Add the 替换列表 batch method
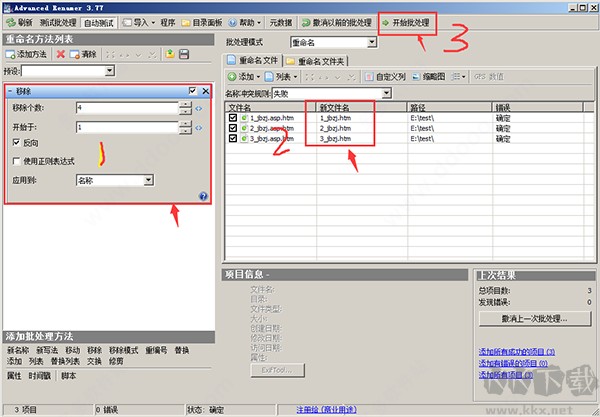 pos(65,361)
